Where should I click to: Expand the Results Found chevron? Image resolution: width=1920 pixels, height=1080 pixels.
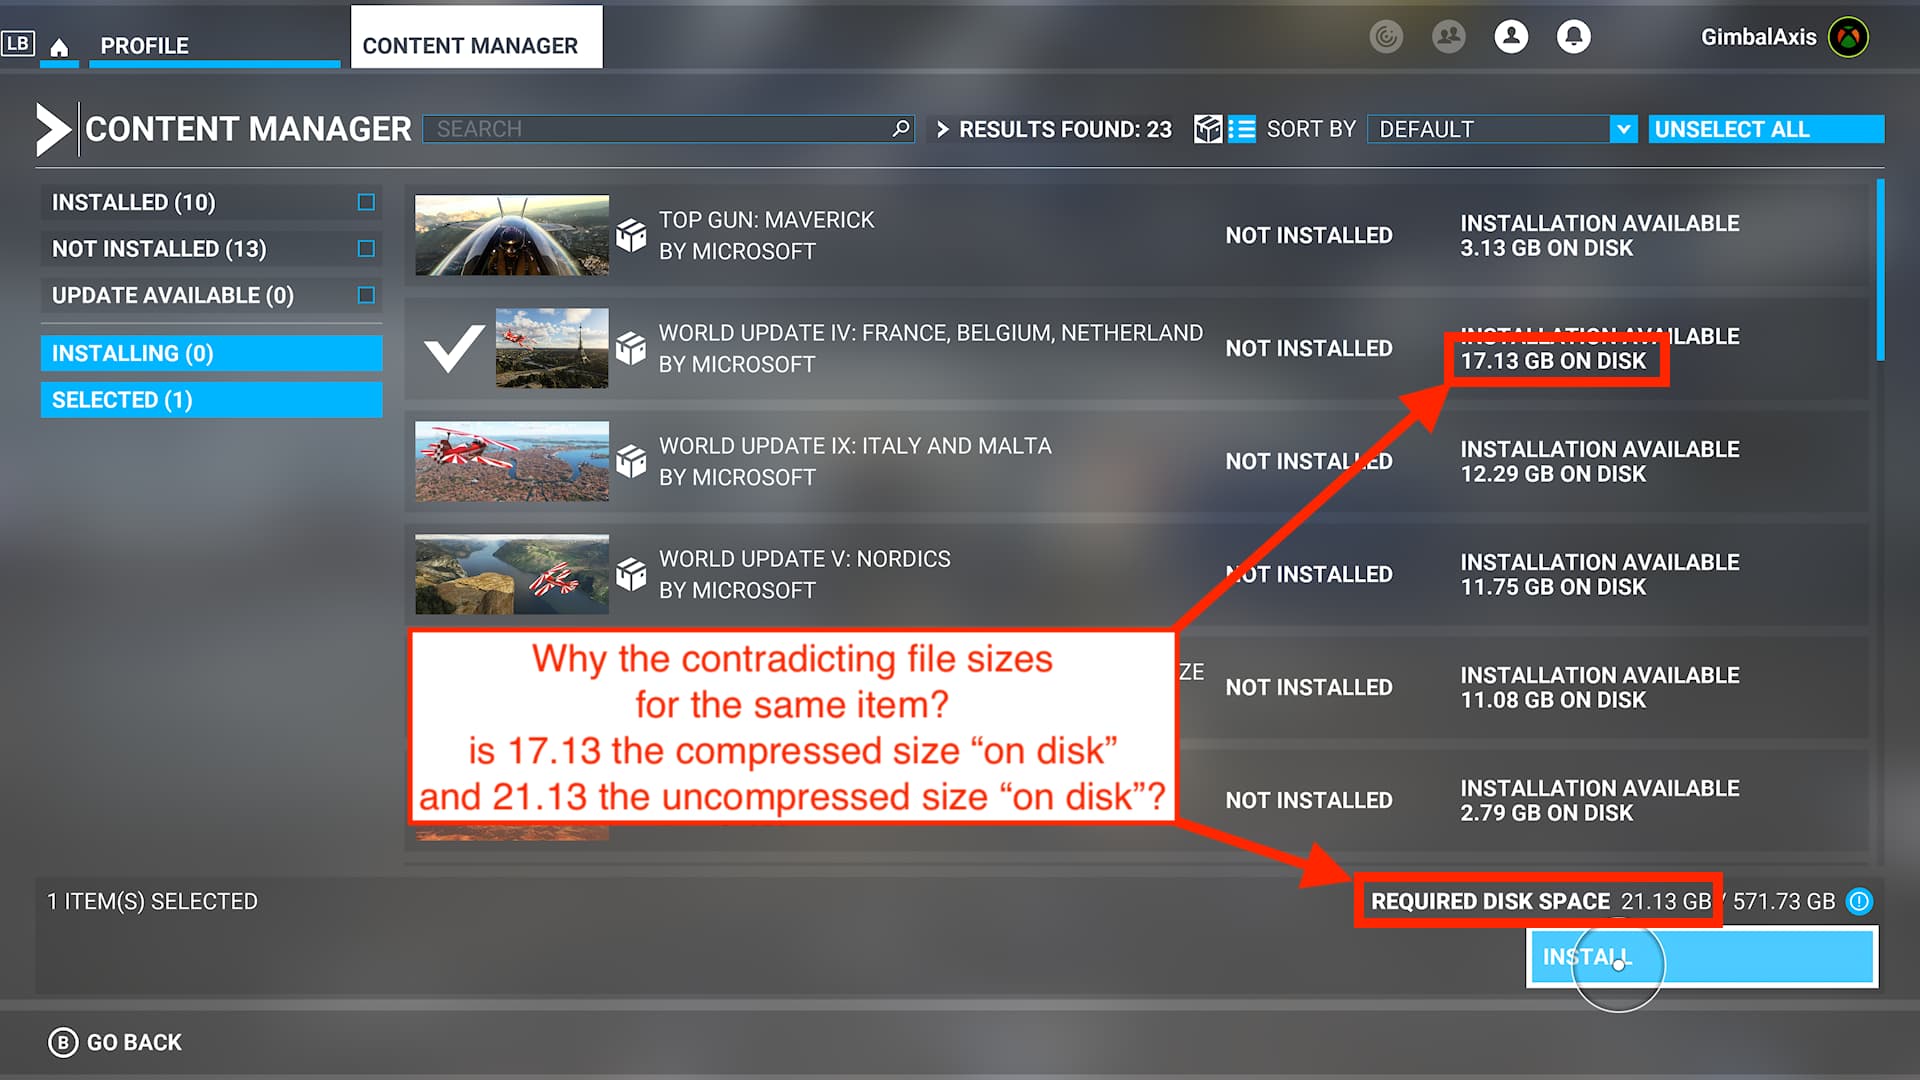click(x=942, y=129)
